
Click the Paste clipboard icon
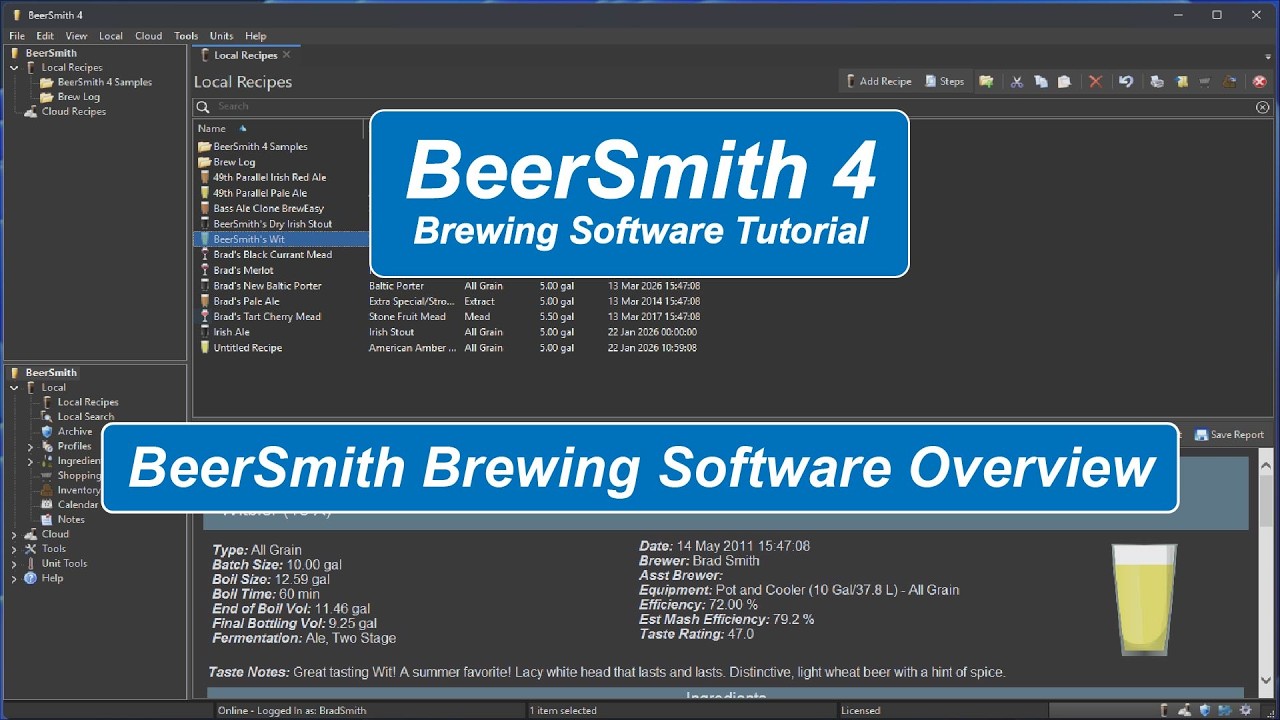pyautogui.click(x=1065, y=81)
